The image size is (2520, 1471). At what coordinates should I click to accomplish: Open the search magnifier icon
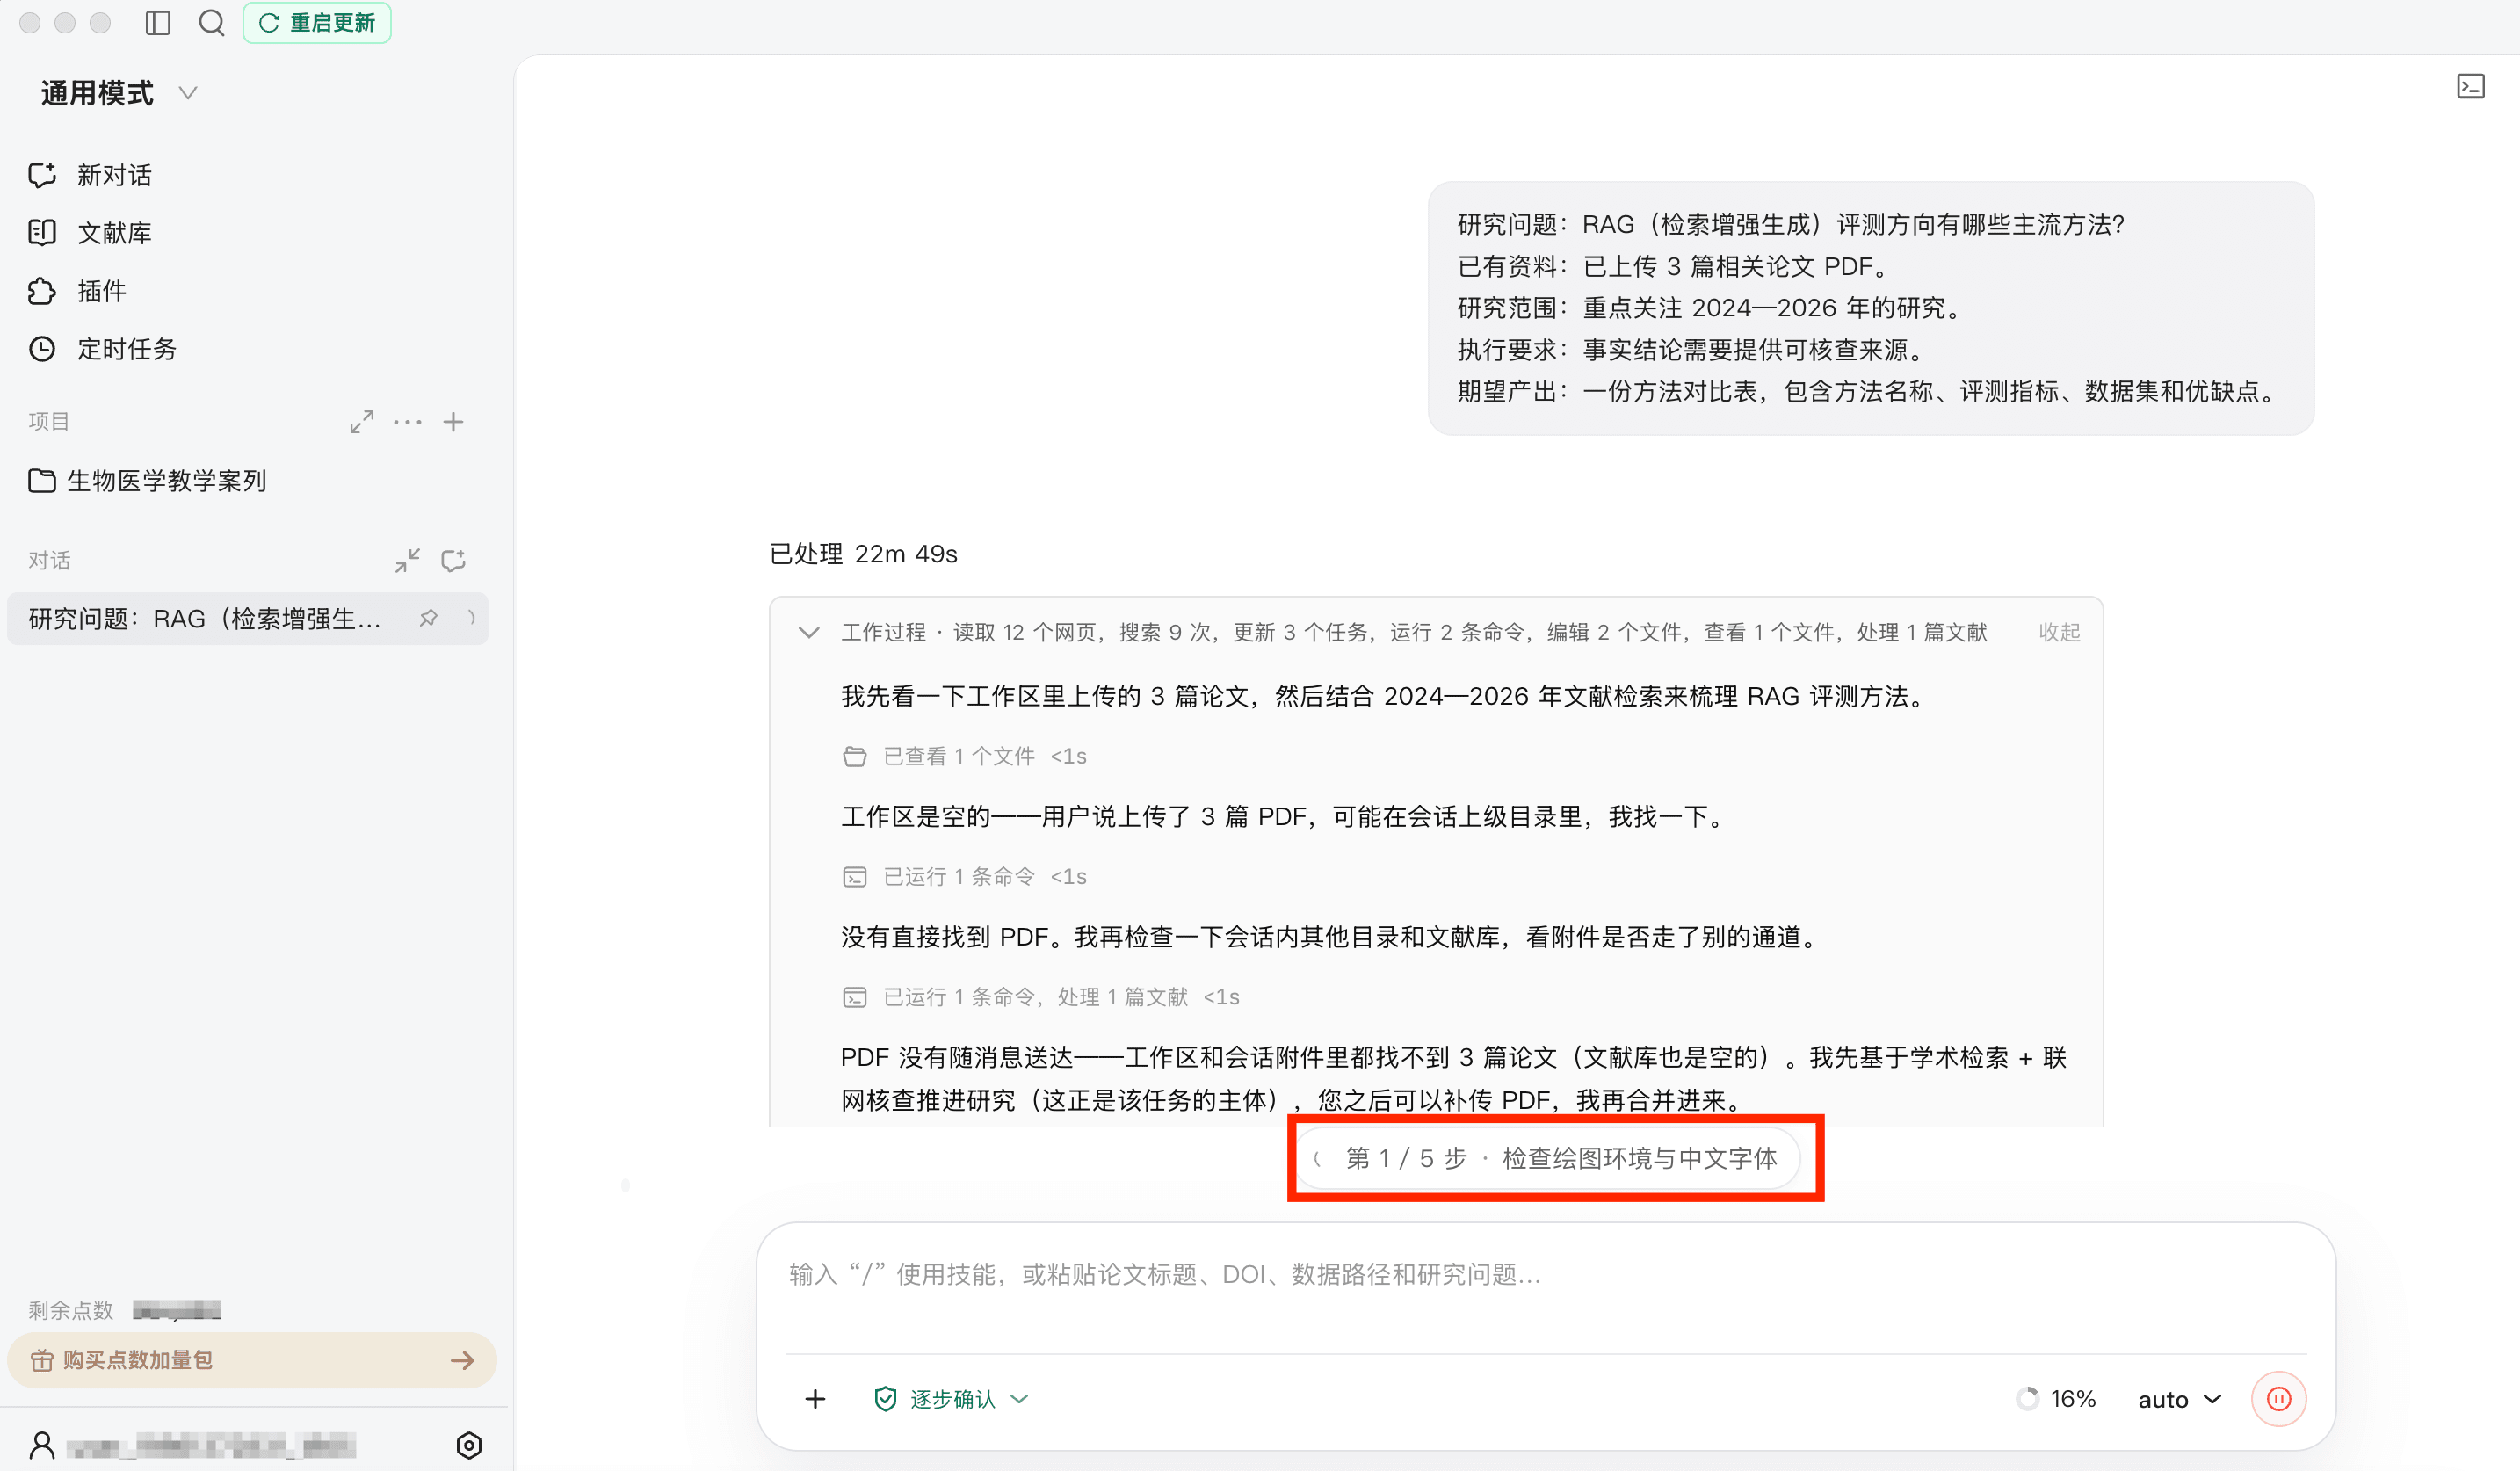tap(211, 23)
